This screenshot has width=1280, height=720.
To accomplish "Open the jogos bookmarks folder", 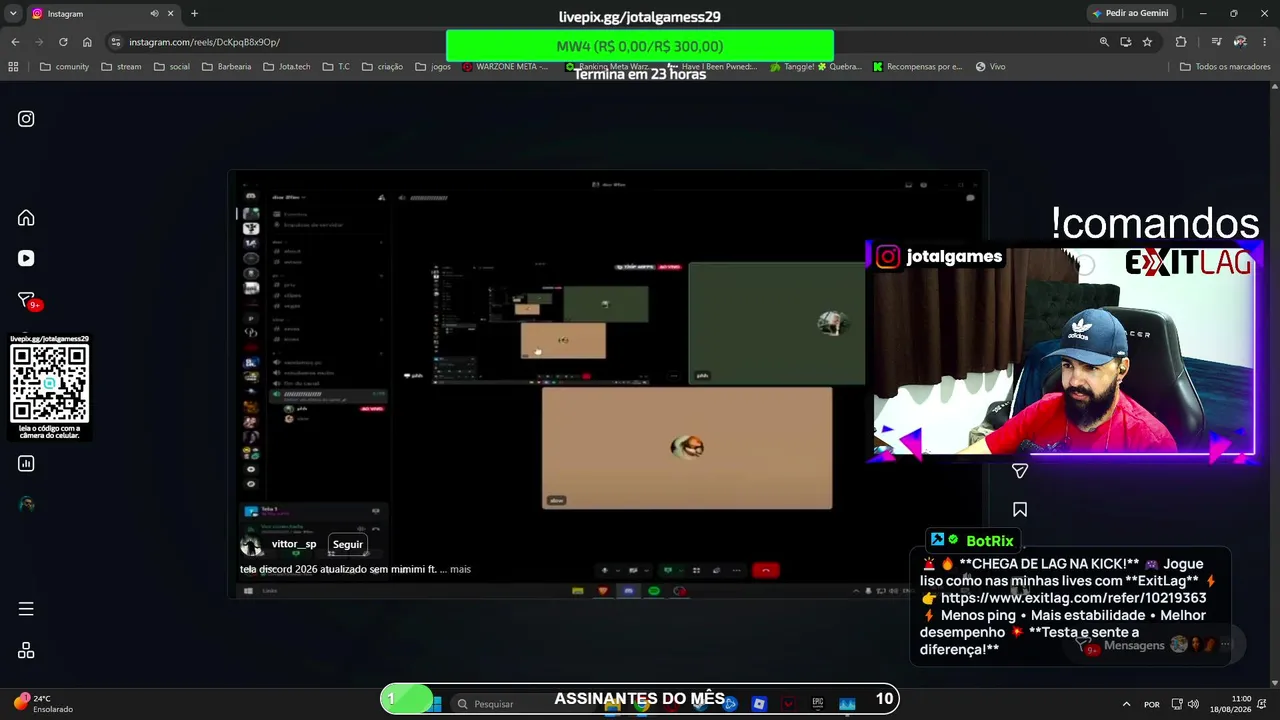I will click(433, 67).
